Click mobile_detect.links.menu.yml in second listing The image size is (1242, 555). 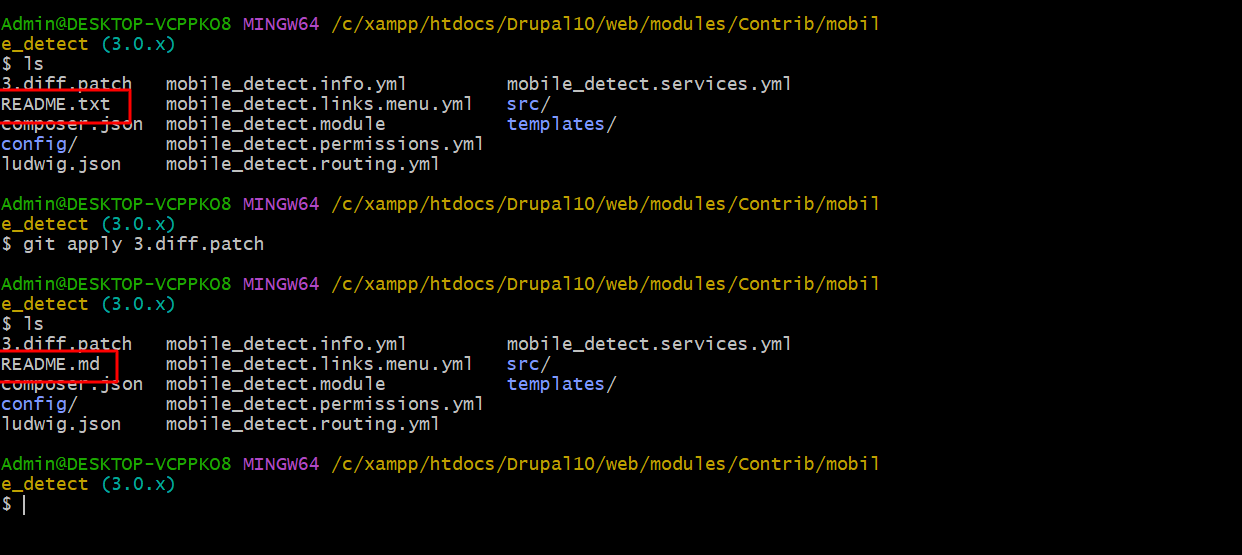319,364
